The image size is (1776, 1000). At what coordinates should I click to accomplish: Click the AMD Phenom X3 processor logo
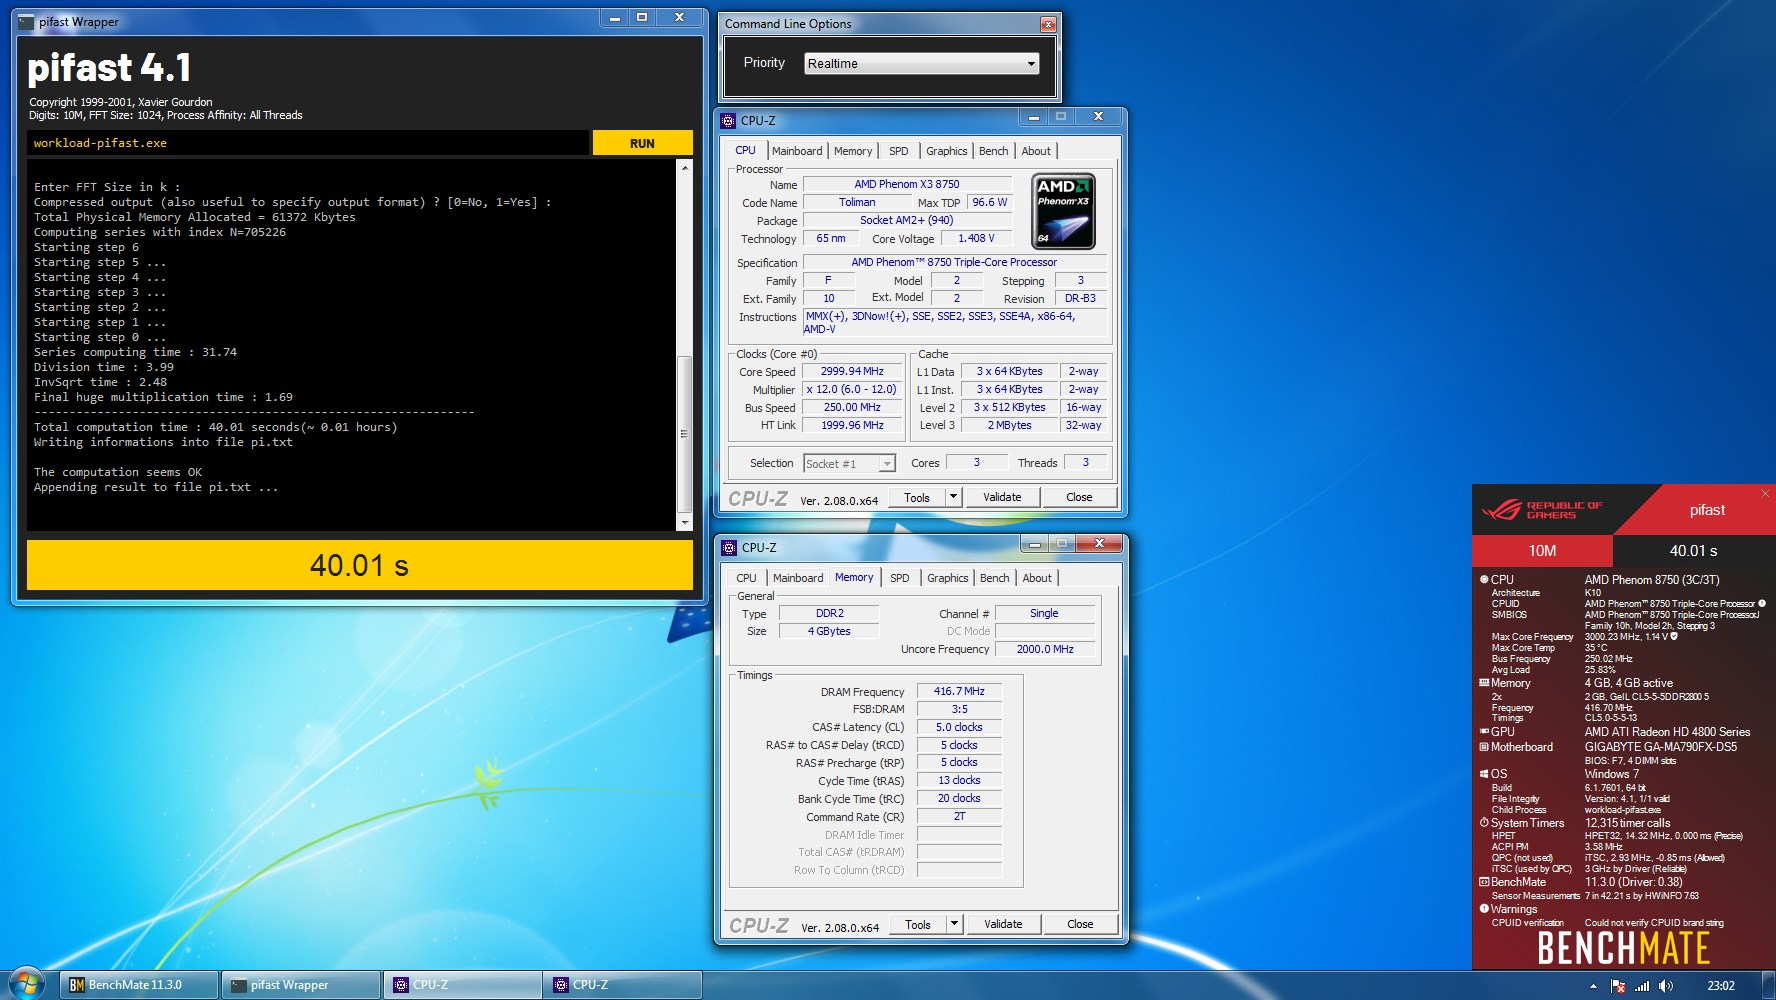1063,211
